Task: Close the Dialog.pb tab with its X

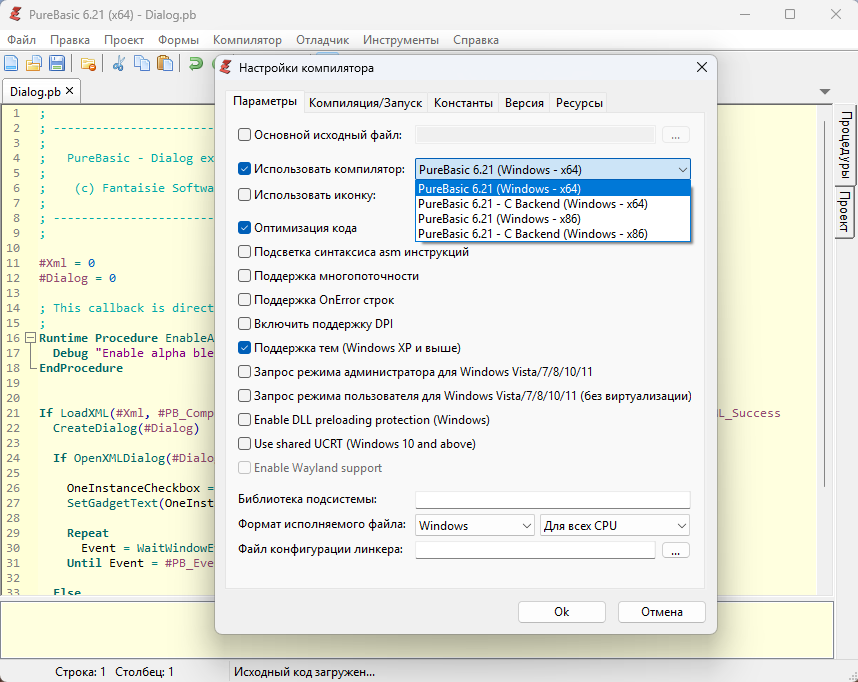Action: click(69, 91)
